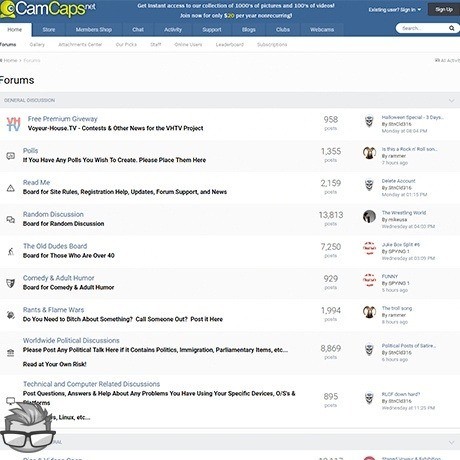
Task: Open The Wrestling World latest post
Action: (404, 213)
